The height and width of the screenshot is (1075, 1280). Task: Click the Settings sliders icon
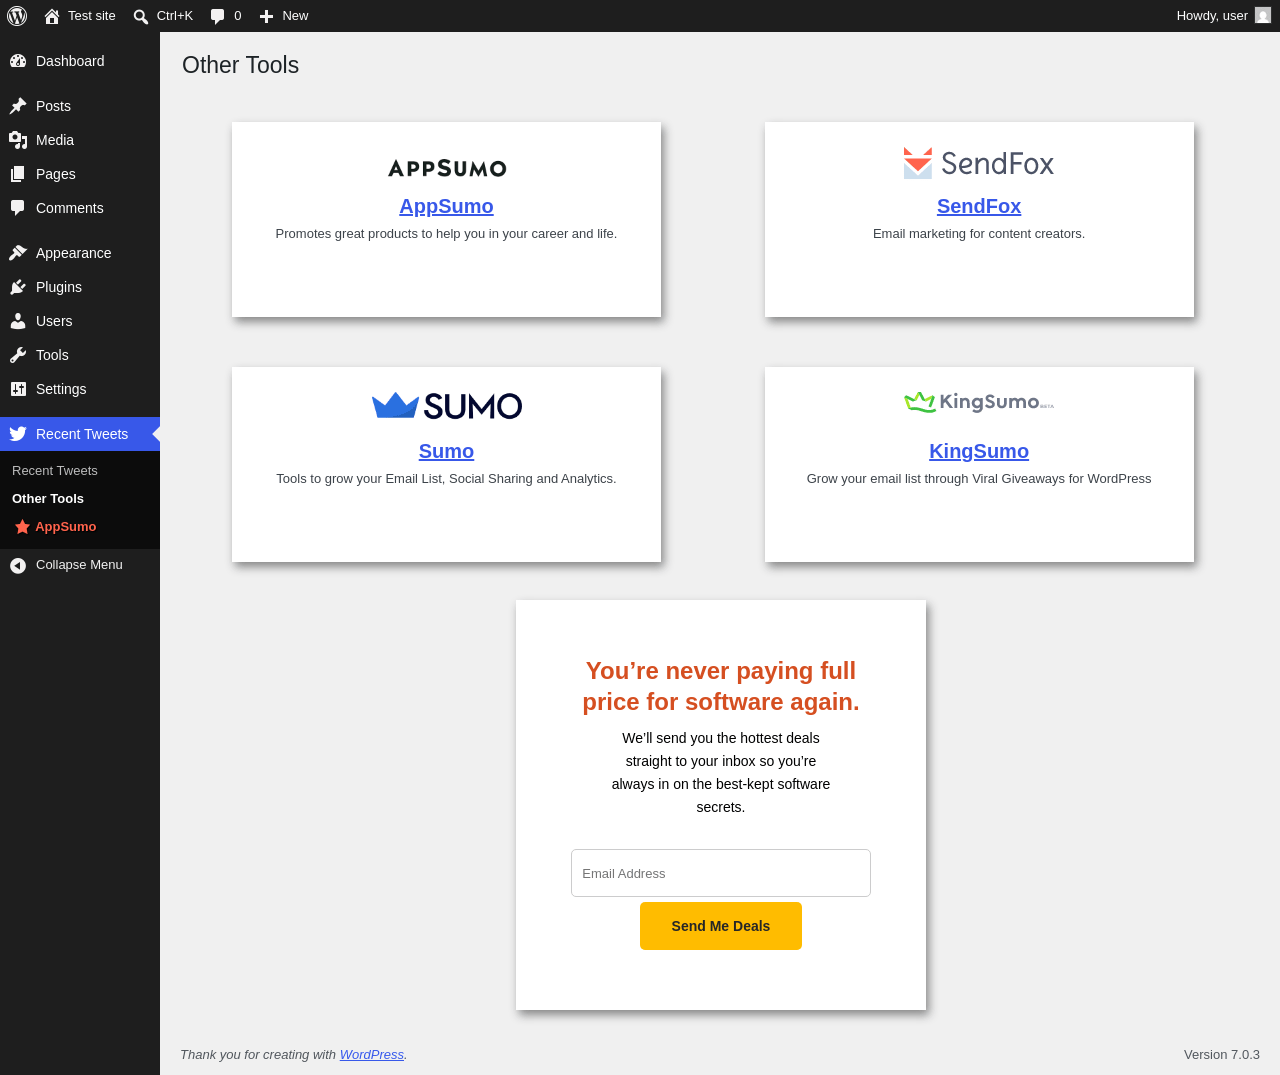[x=18, y=389]
